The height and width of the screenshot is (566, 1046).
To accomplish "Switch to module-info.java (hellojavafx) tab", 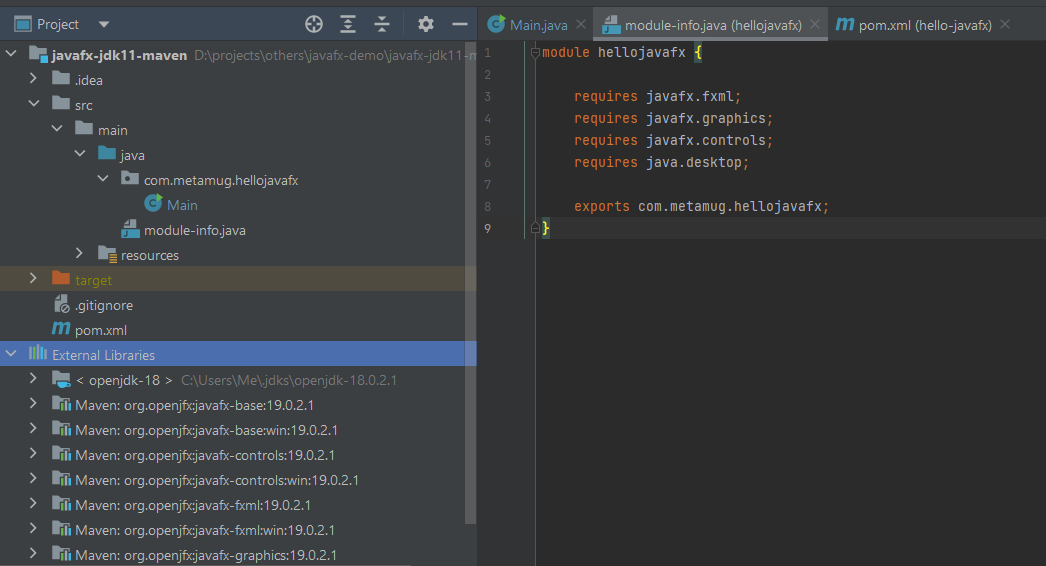I will 713,25.
